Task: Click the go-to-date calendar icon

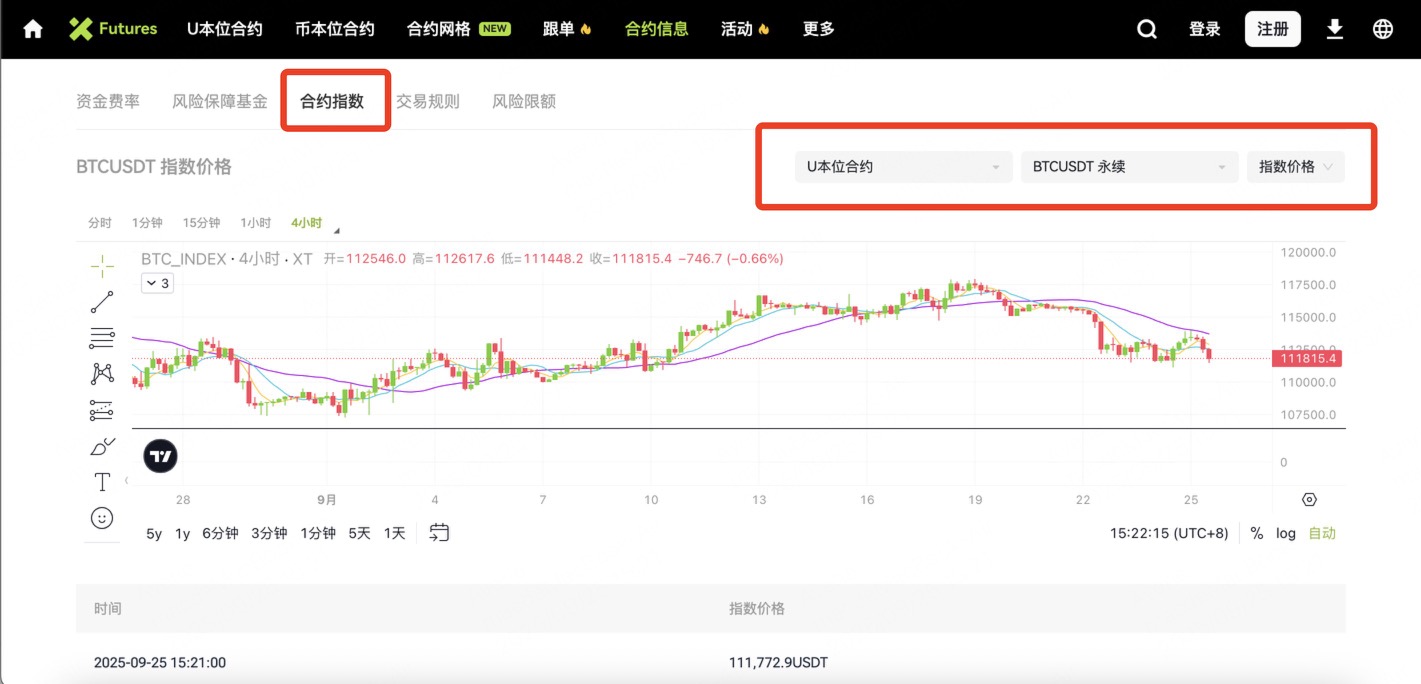Action: (x=439, y=533)
